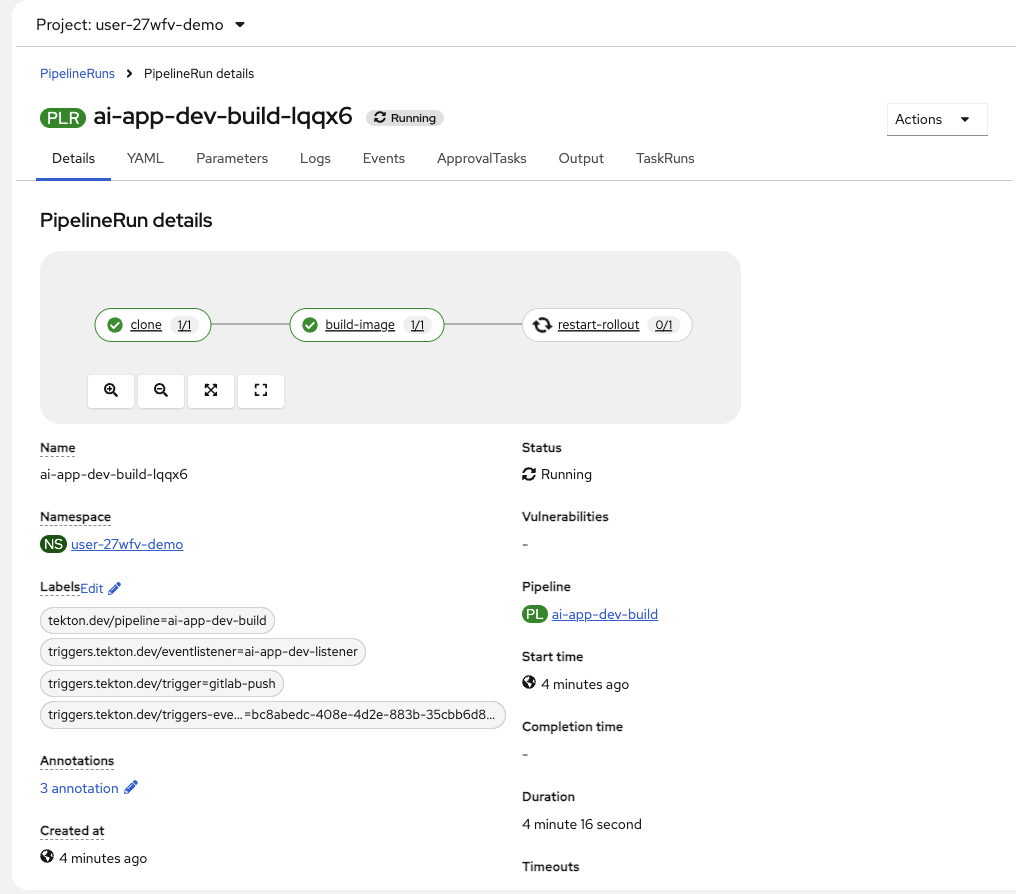Image resolution: width=1016 pixels, height=894 pixels.
Task: Click the green checkmark on build-image task
Action: coord(310,325)
